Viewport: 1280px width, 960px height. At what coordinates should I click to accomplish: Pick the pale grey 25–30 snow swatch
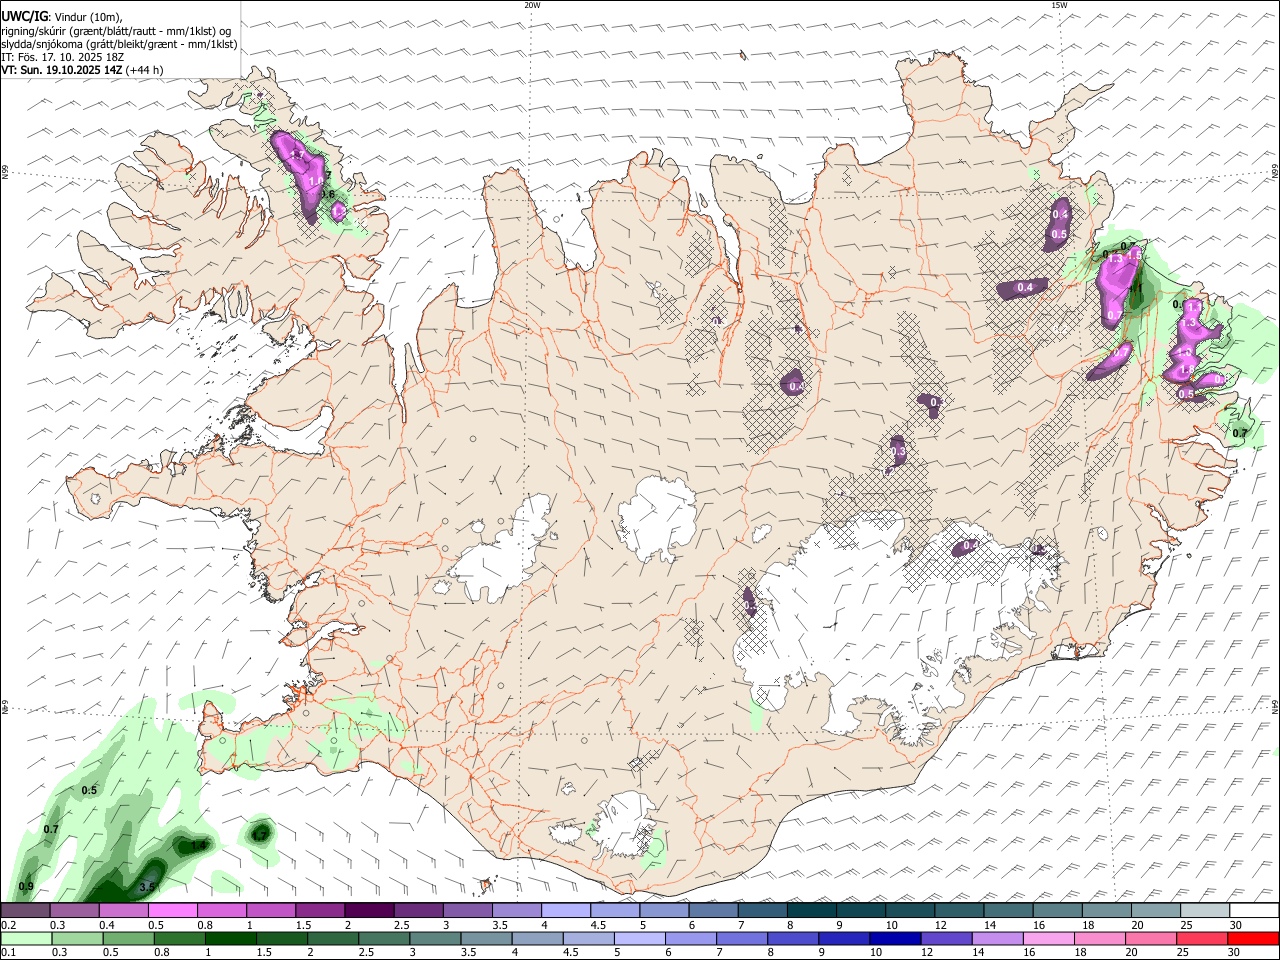tap(1206, 911)
